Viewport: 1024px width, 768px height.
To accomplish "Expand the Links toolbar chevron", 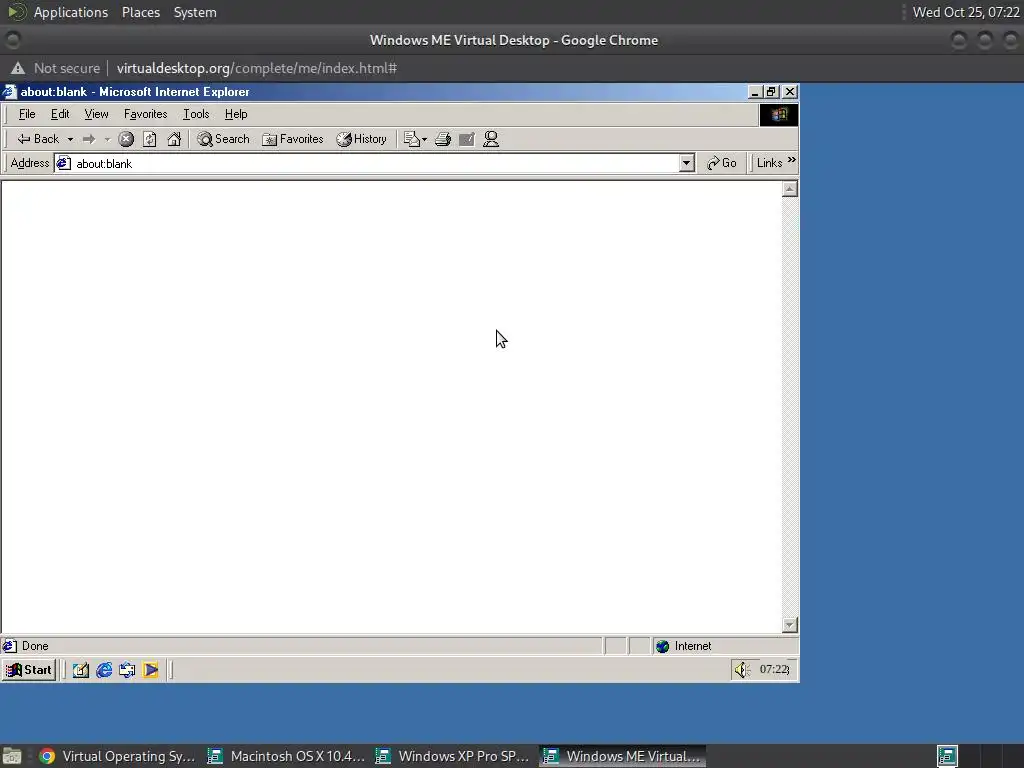I will tap(792, 160).
